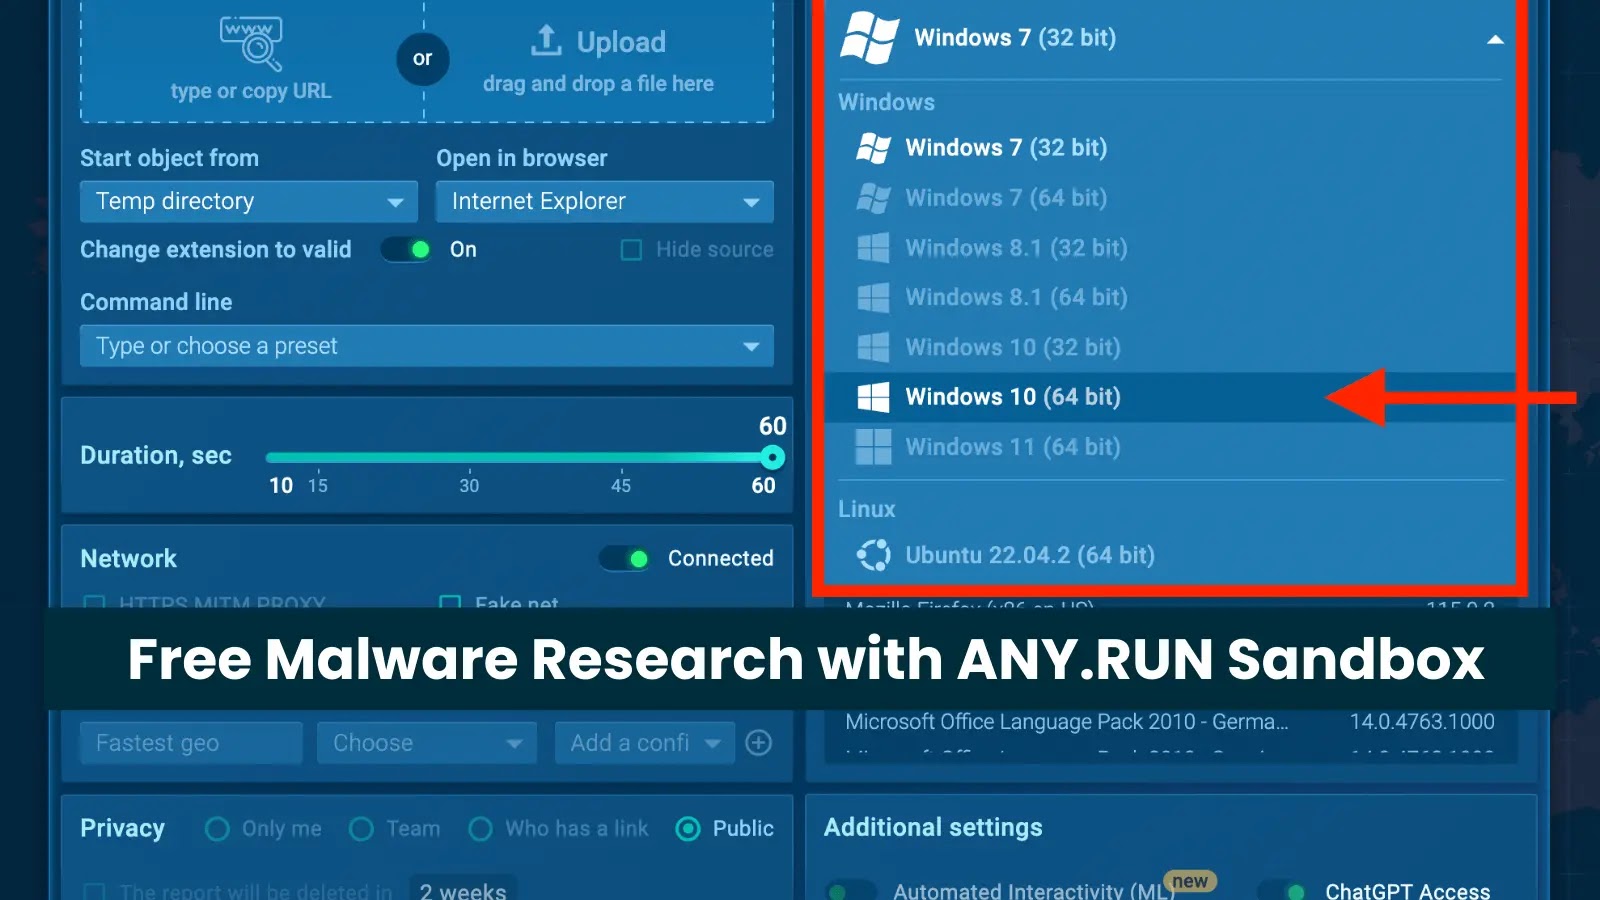Select Who has a link privacy option
The image size is (1600, 900).
[480, 829]
